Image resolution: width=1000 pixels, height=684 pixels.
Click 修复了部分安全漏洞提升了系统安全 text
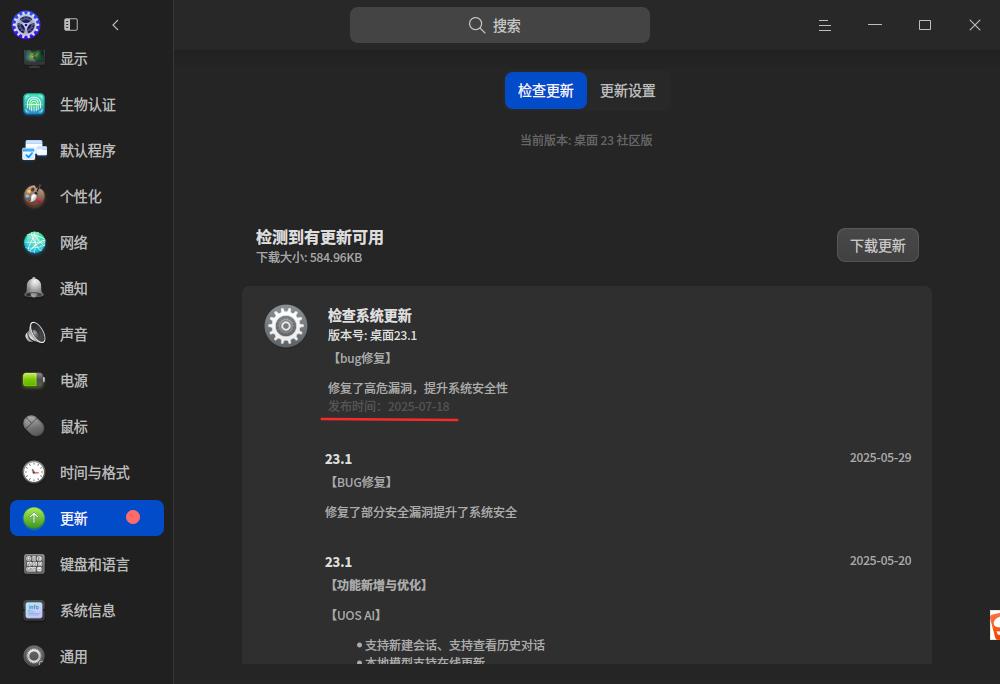pos(421,512)
